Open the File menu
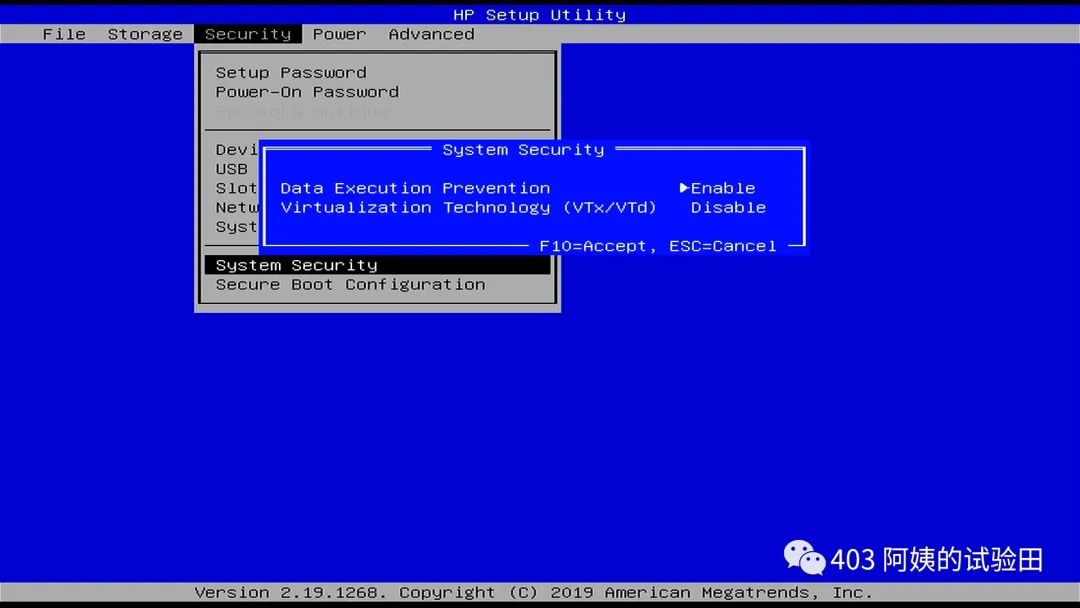 point(64,34)
